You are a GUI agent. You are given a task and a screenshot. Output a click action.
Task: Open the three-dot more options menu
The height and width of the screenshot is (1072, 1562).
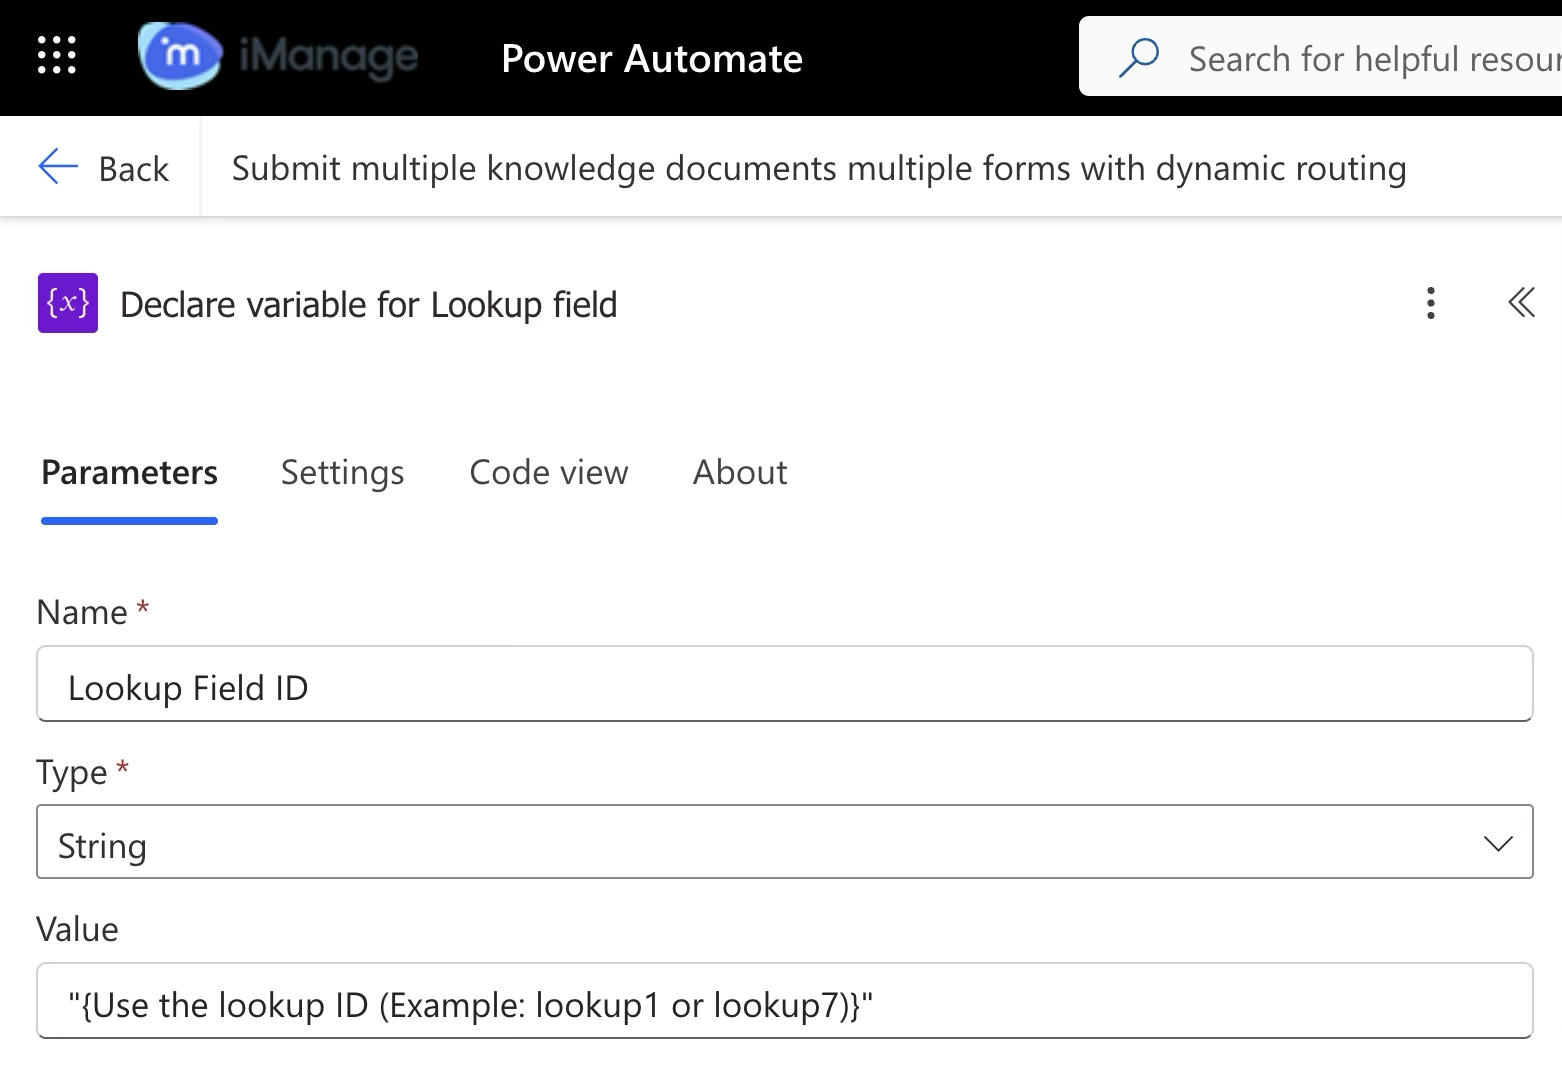pos(1431,303)
